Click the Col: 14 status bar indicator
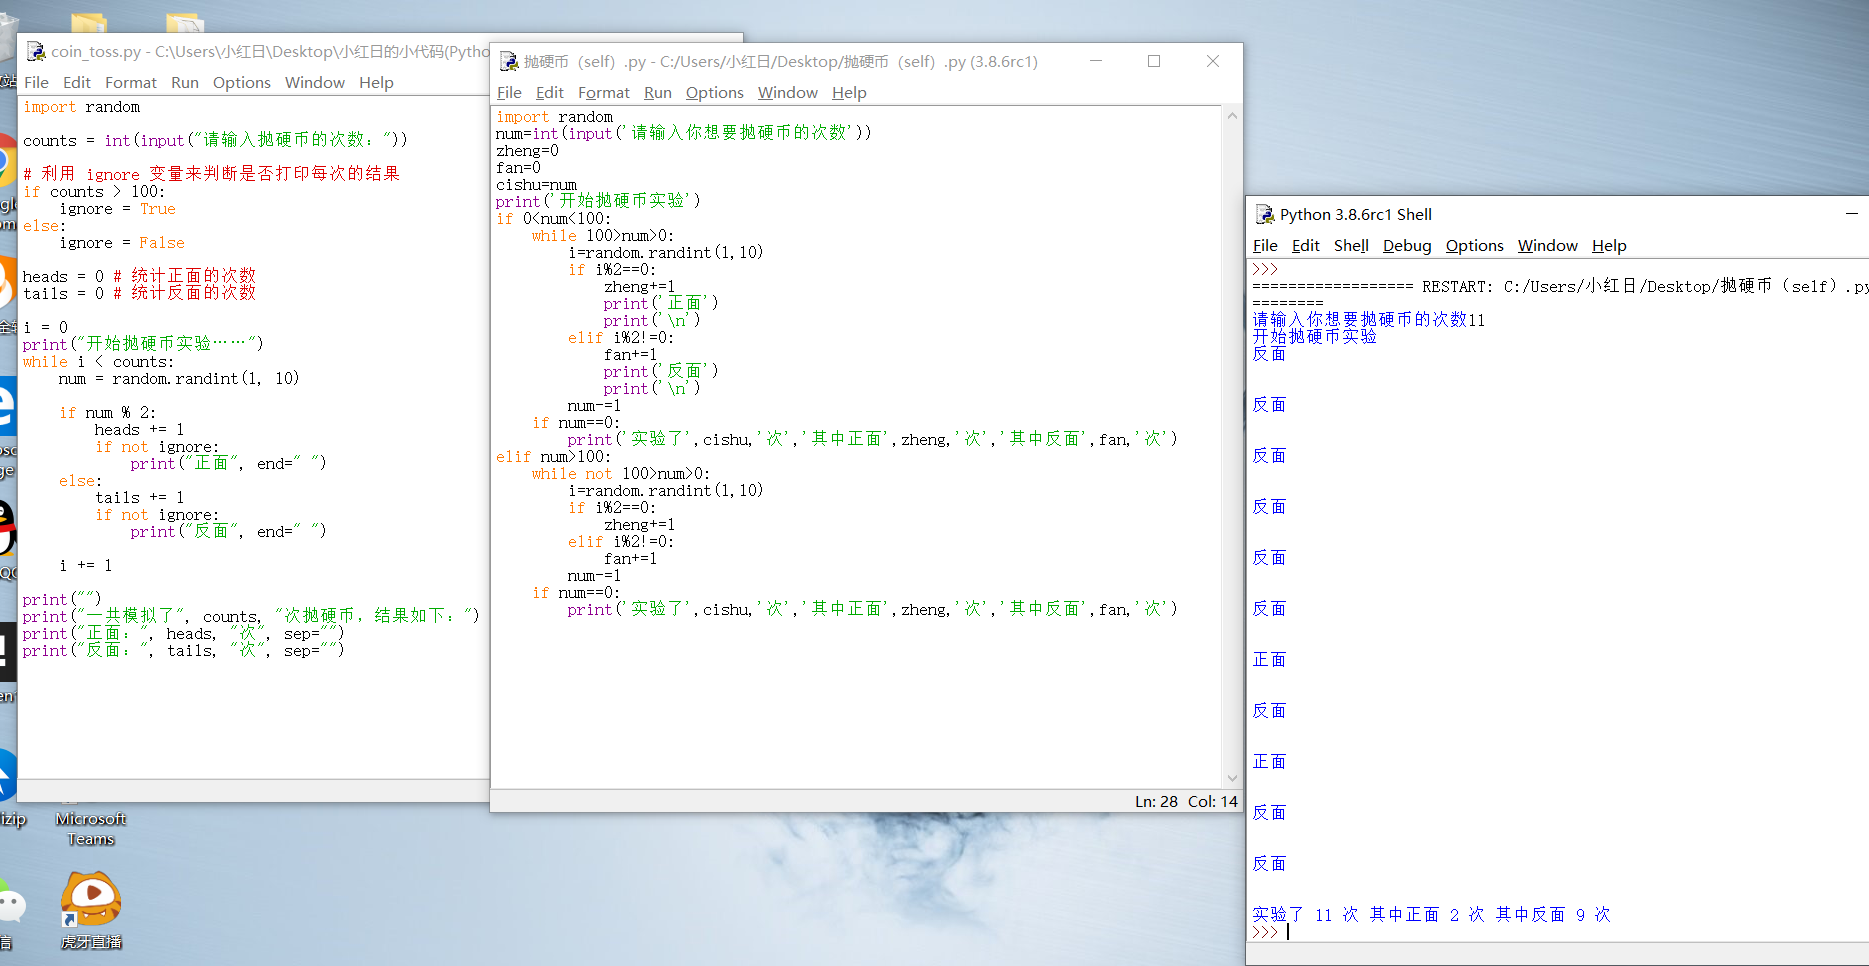This screenshot has height=966, width=1869. click(x=1213, y=801)
